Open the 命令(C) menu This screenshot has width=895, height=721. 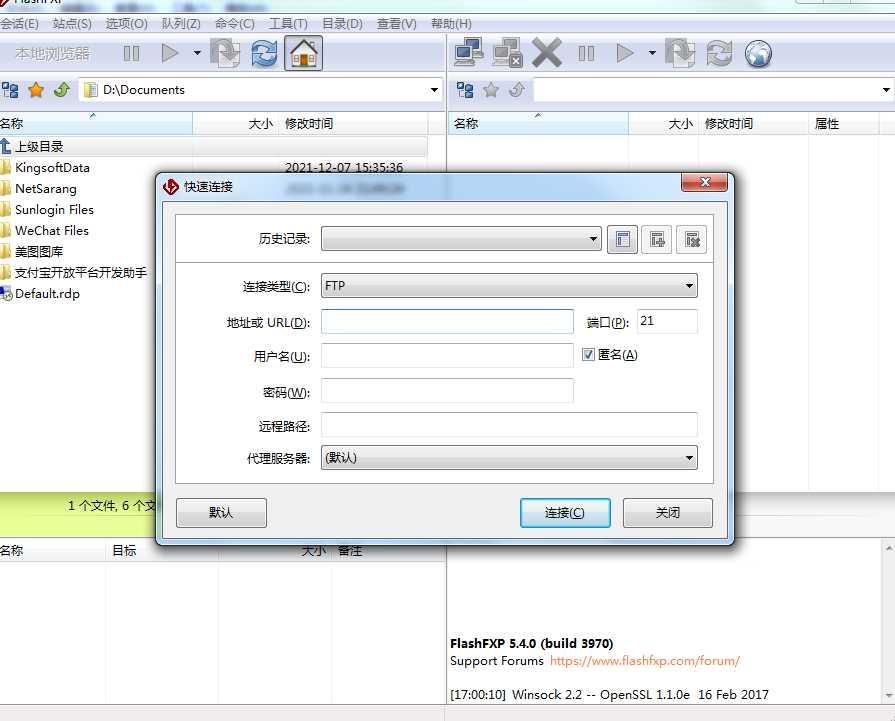[235, 24]
